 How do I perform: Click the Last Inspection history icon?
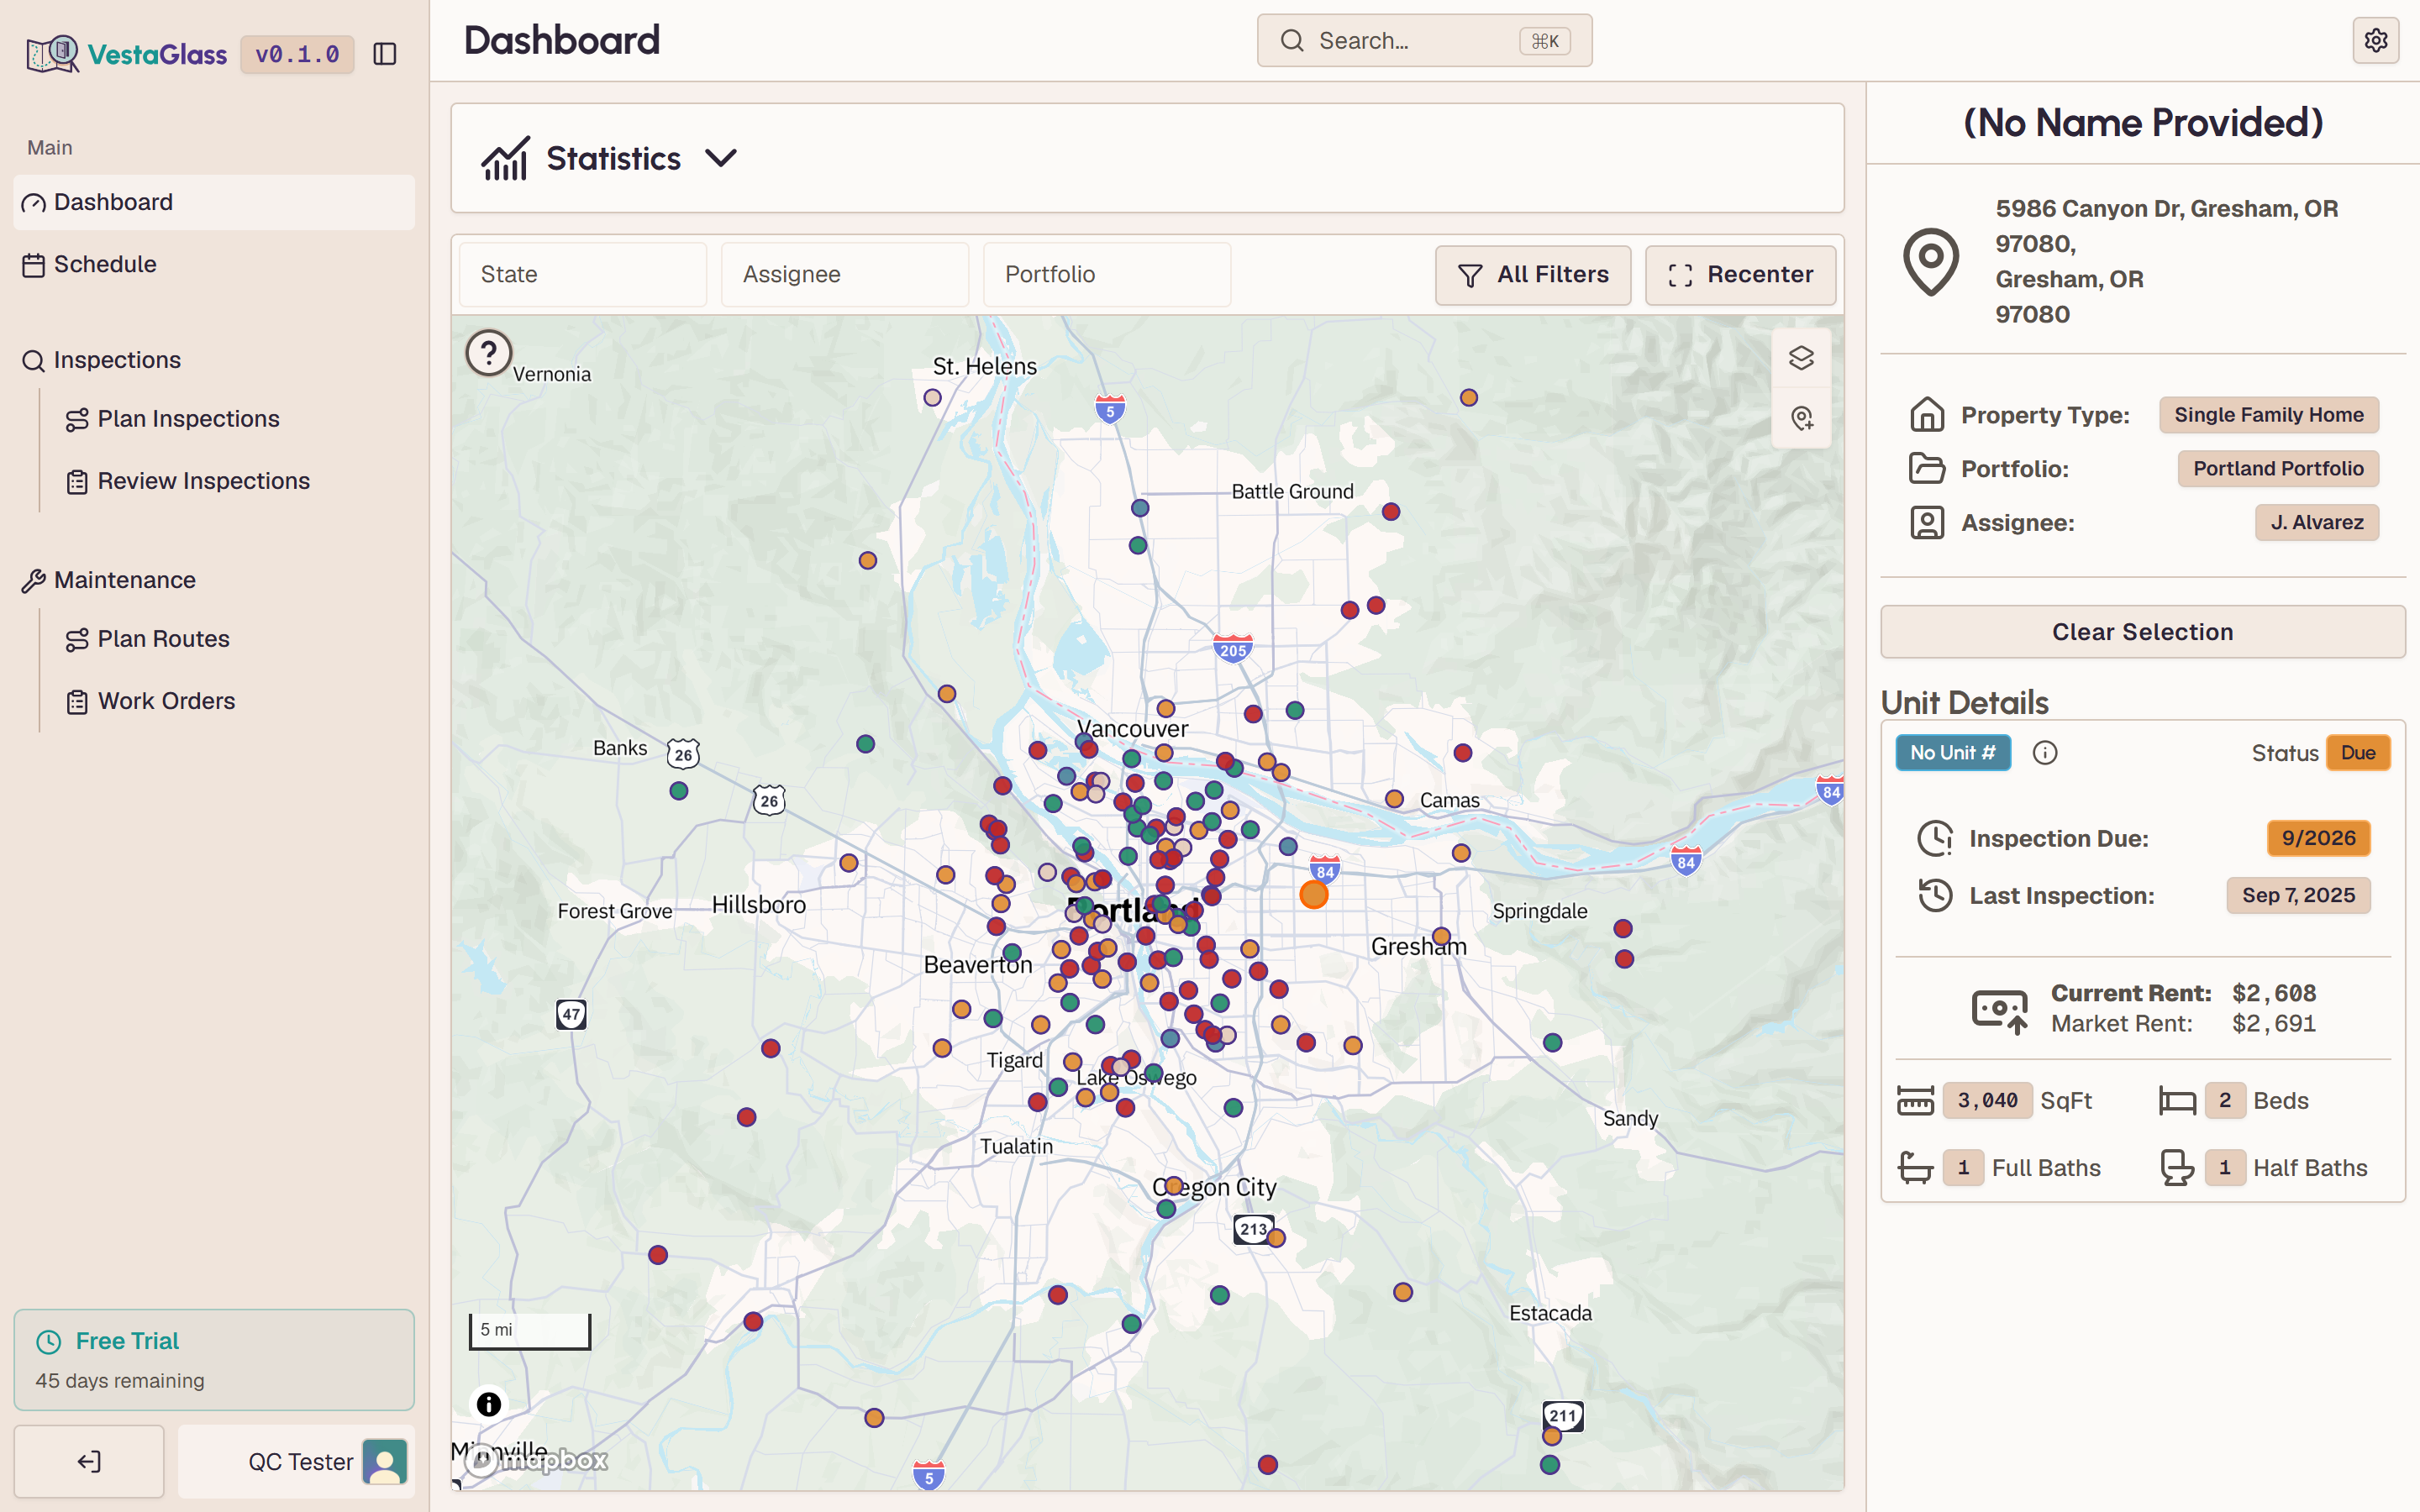click(1935, 895)
